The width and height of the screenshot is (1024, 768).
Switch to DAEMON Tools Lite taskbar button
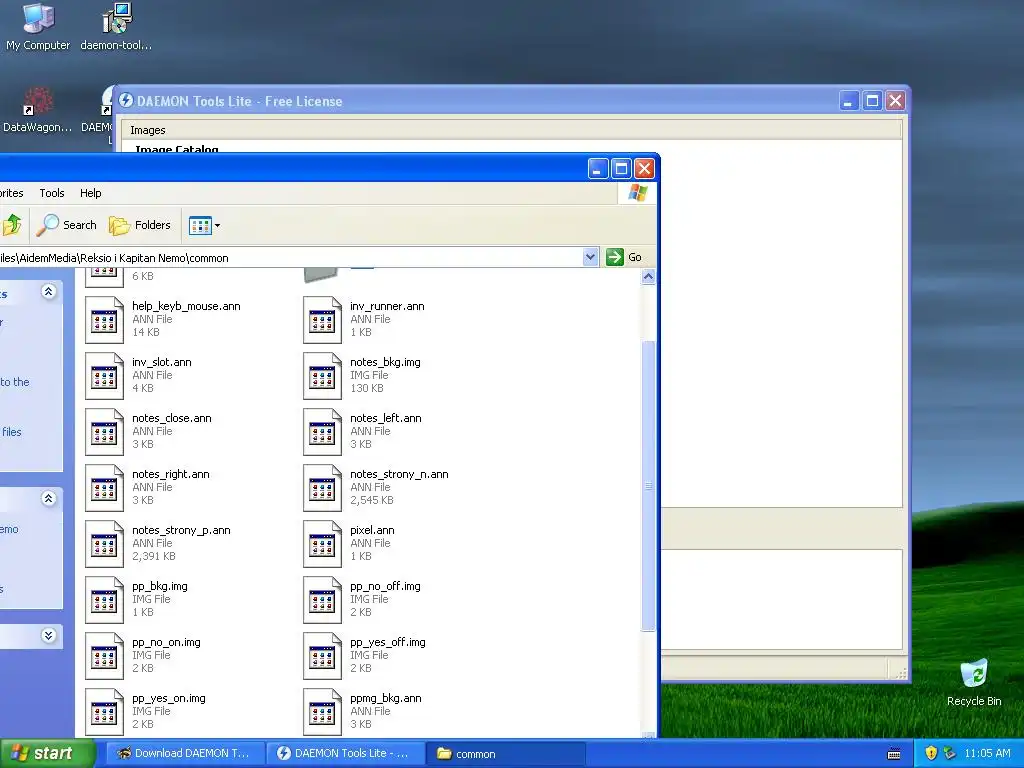click(345, 754)
